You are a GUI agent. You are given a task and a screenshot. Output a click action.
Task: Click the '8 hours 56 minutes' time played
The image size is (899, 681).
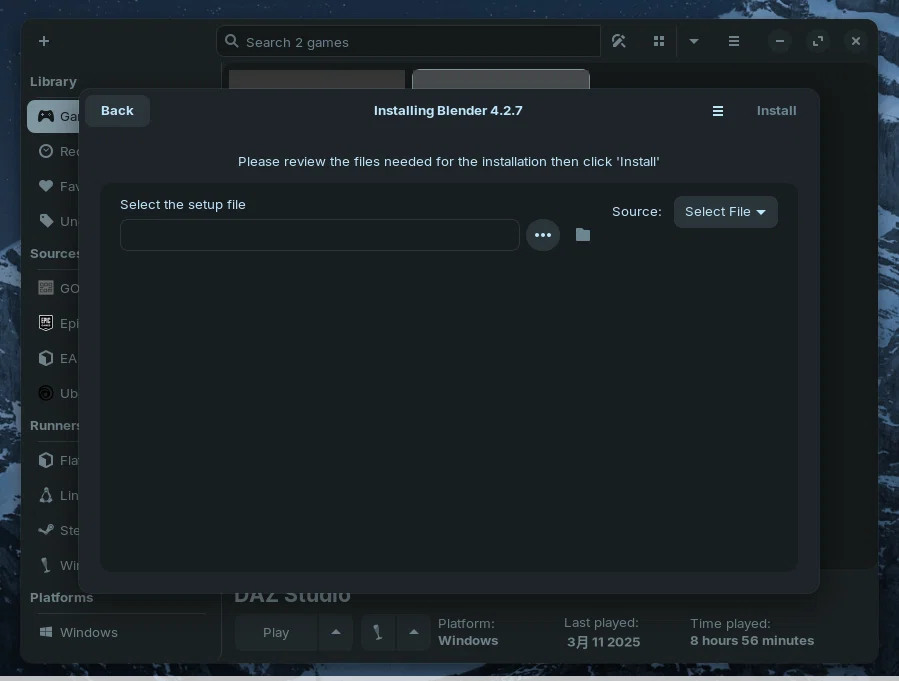(x=752, y=641)
